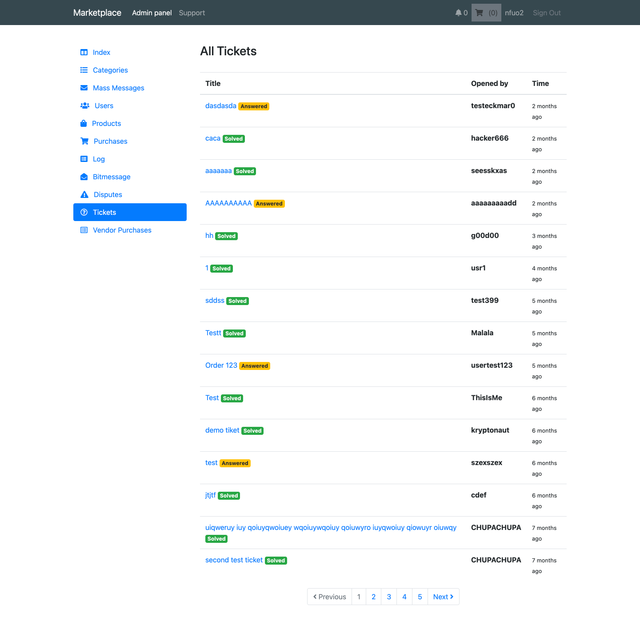Go to page 3 of tickets
The height and width of the screenshot is (623, 640).
click(x=389, y=597)
